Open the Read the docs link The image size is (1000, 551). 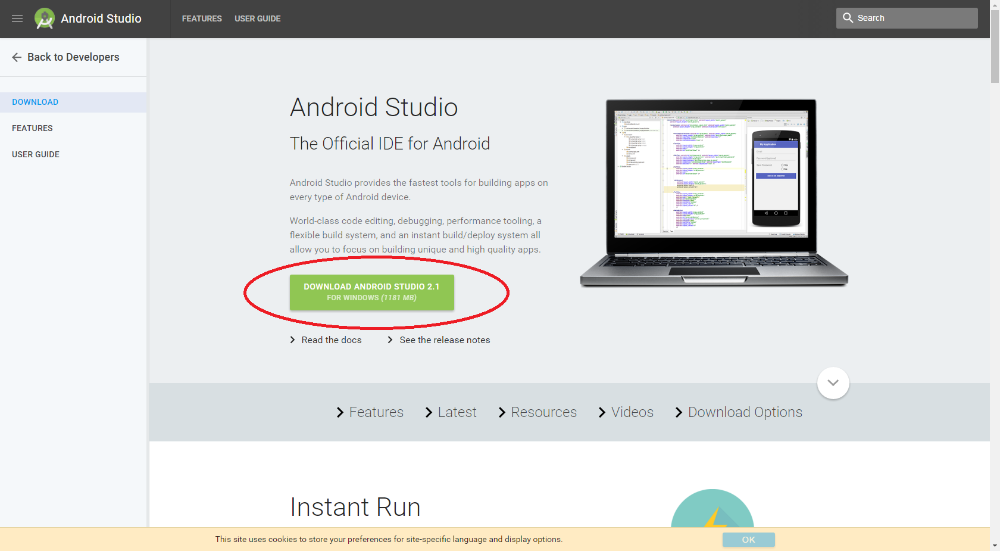[326, 340]
